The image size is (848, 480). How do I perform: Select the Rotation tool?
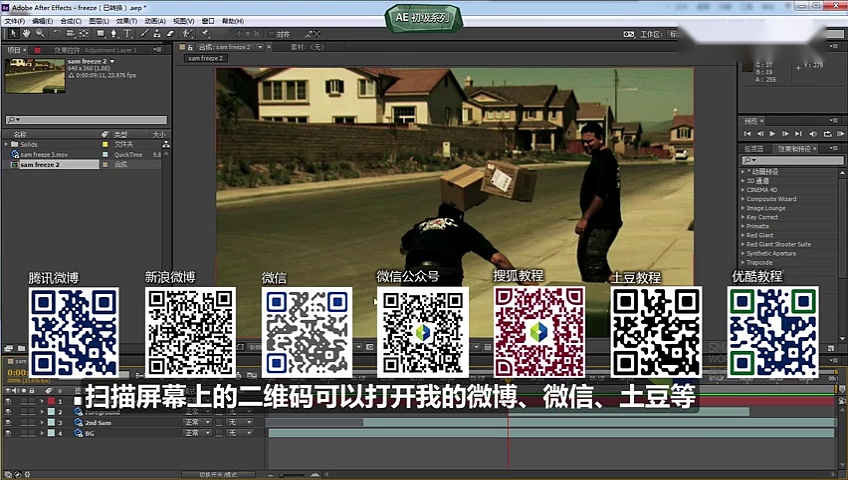pos(57,34)
